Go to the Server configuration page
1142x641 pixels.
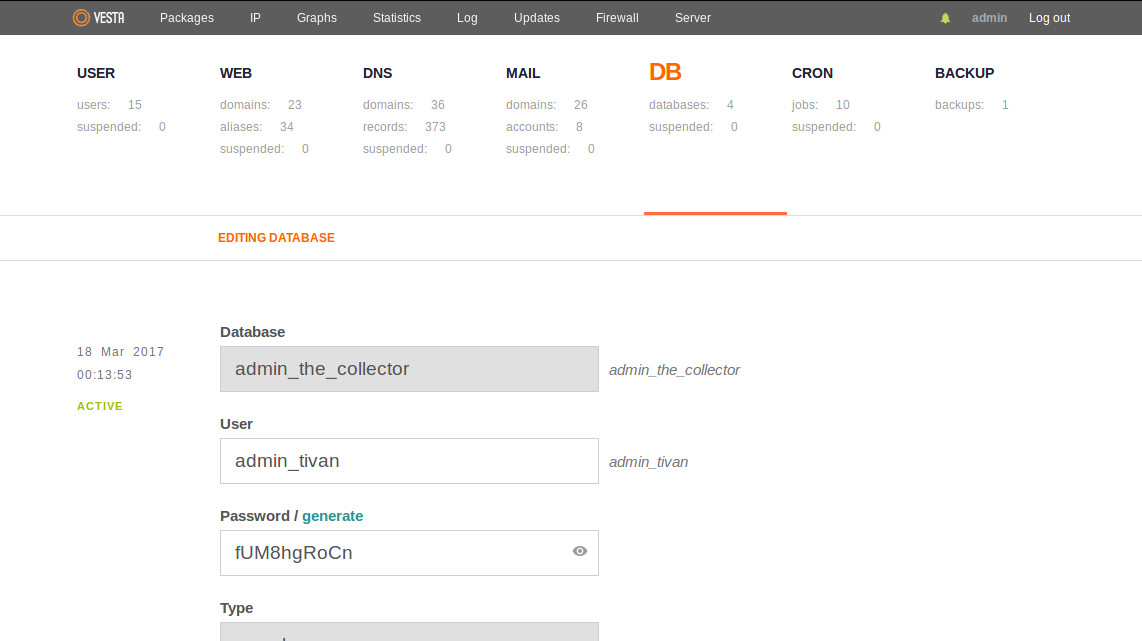click(693, 18)
